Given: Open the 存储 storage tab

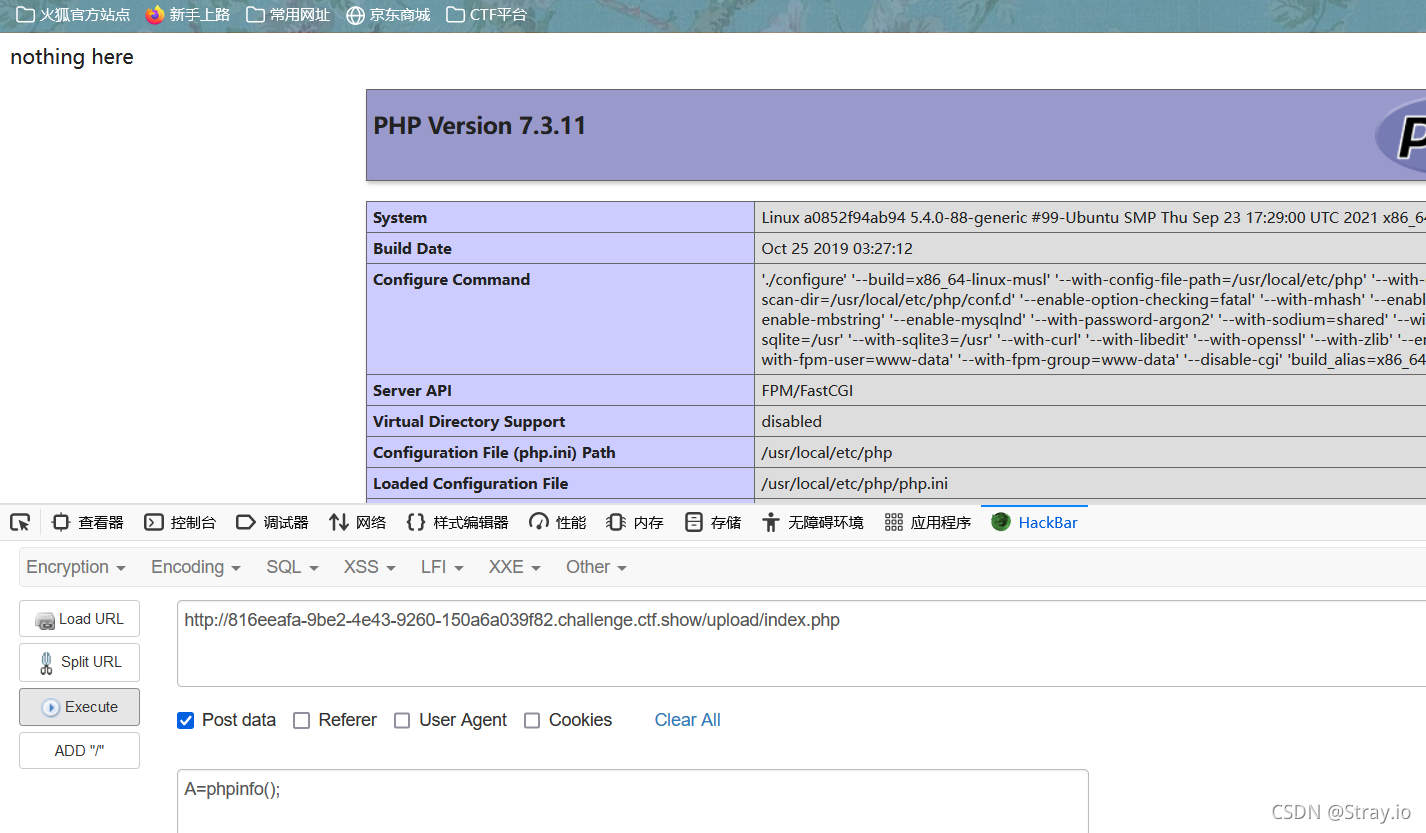Looking at the screenshot, I should coord(713,522).
